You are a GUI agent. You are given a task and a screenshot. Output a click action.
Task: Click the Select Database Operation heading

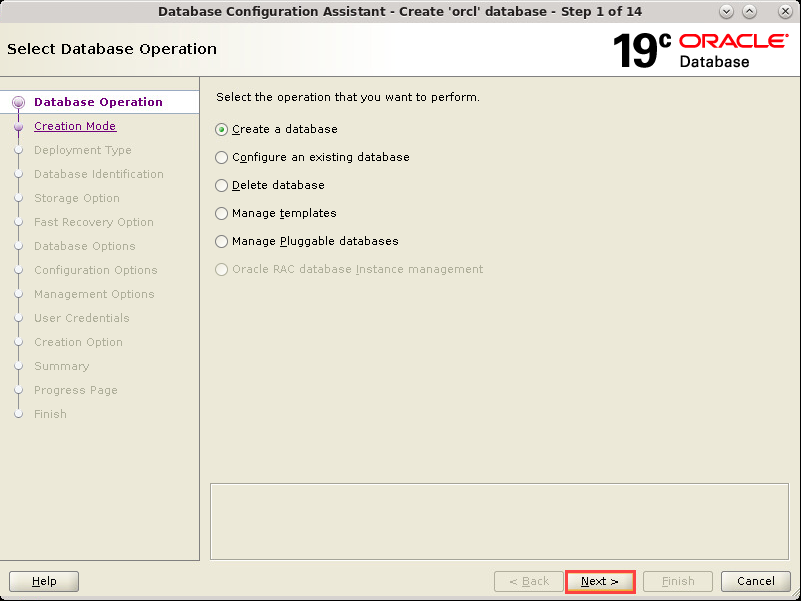click(x=112, y=49)
